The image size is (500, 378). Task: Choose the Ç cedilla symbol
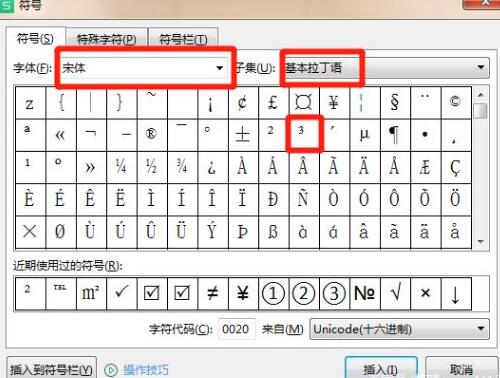[x=456, y=167]
